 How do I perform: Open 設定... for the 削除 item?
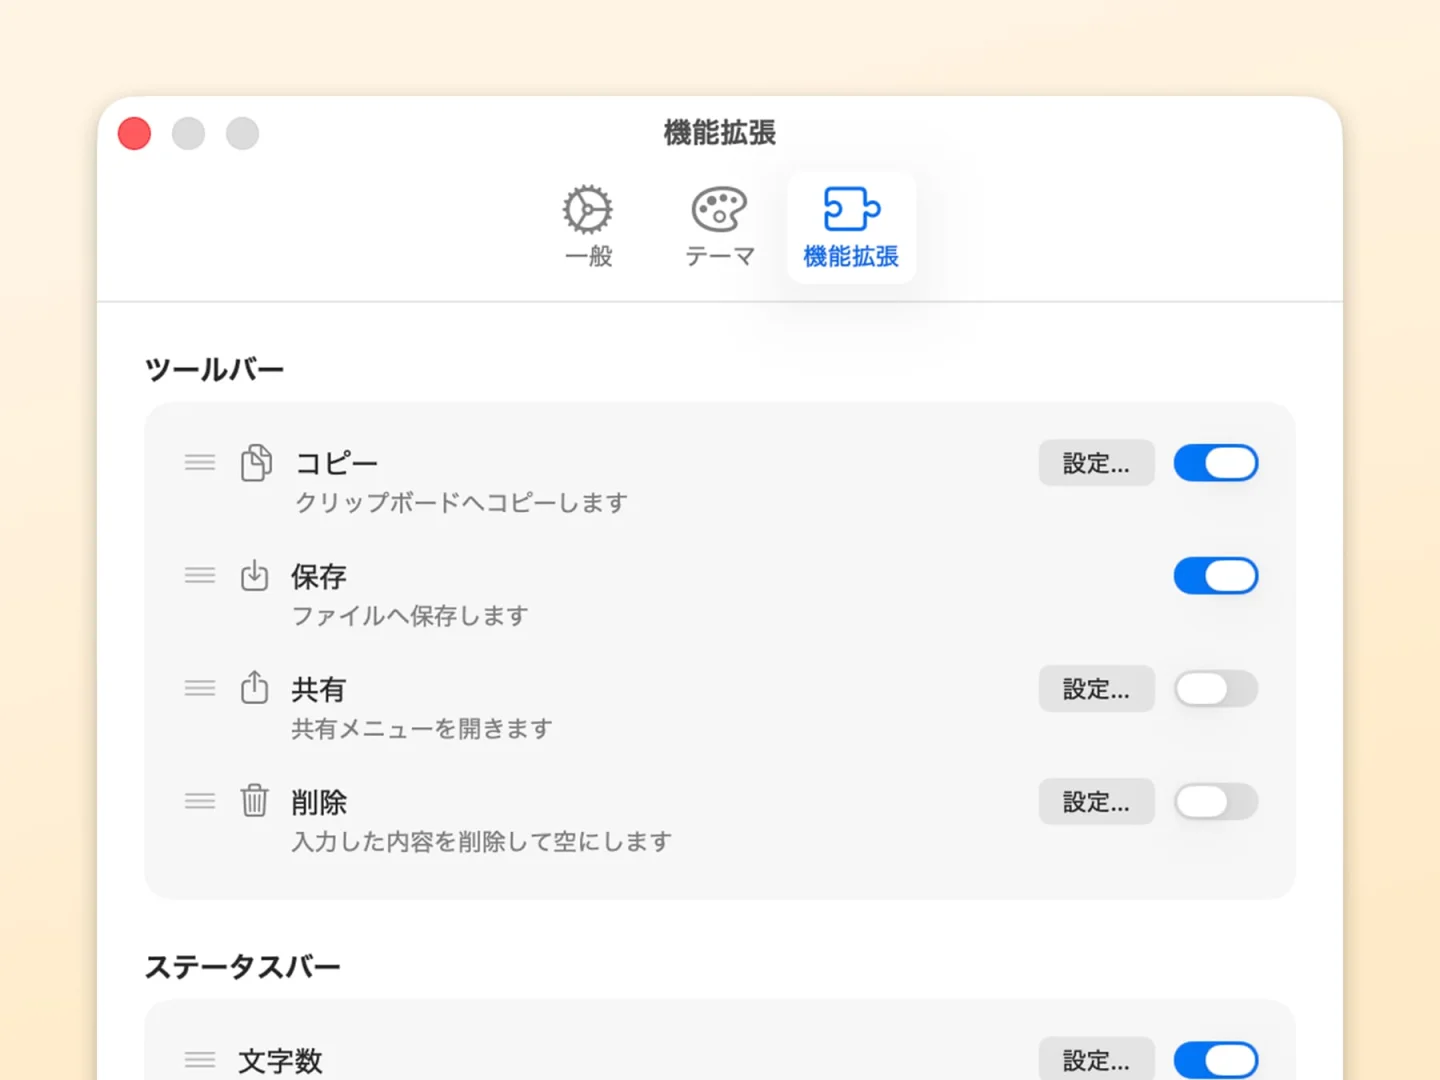pyautogui.click(x=1096, y=802)
